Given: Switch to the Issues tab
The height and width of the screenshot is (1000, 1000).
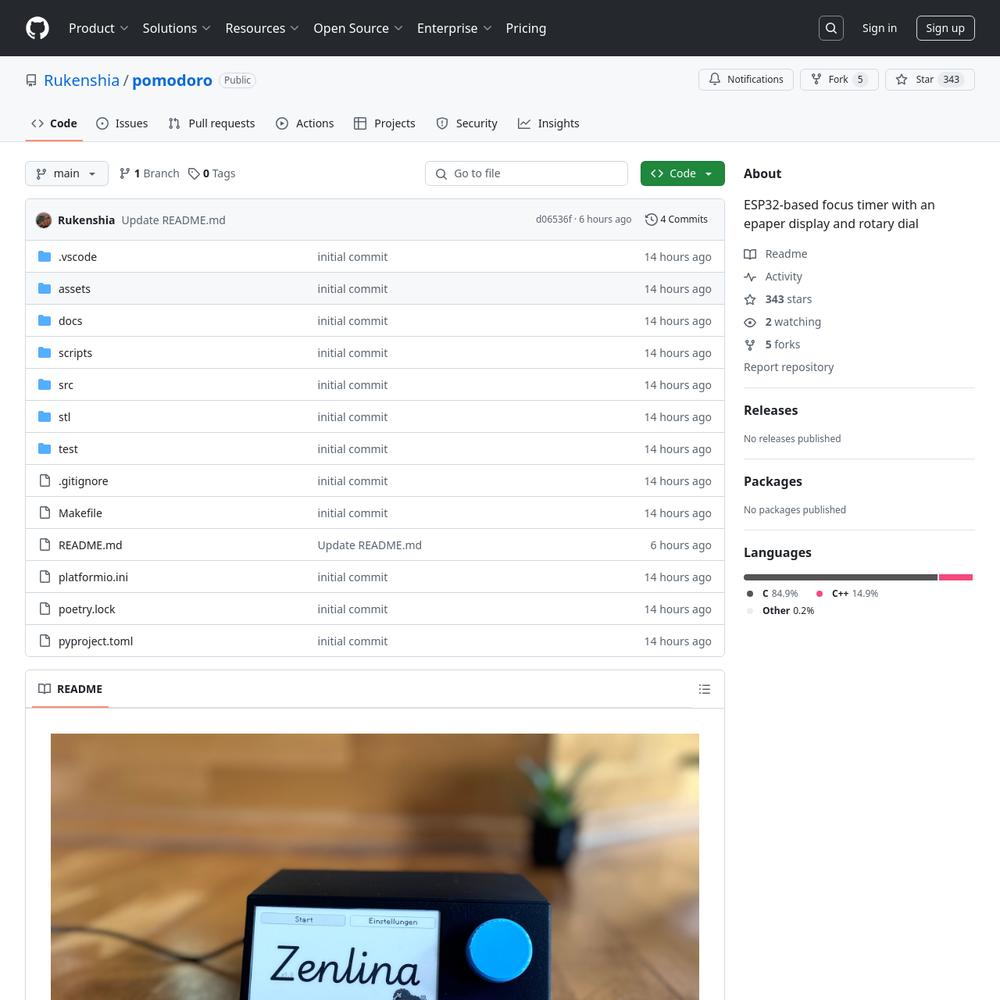Looking at the screenshot, I should tap(122, 124).
